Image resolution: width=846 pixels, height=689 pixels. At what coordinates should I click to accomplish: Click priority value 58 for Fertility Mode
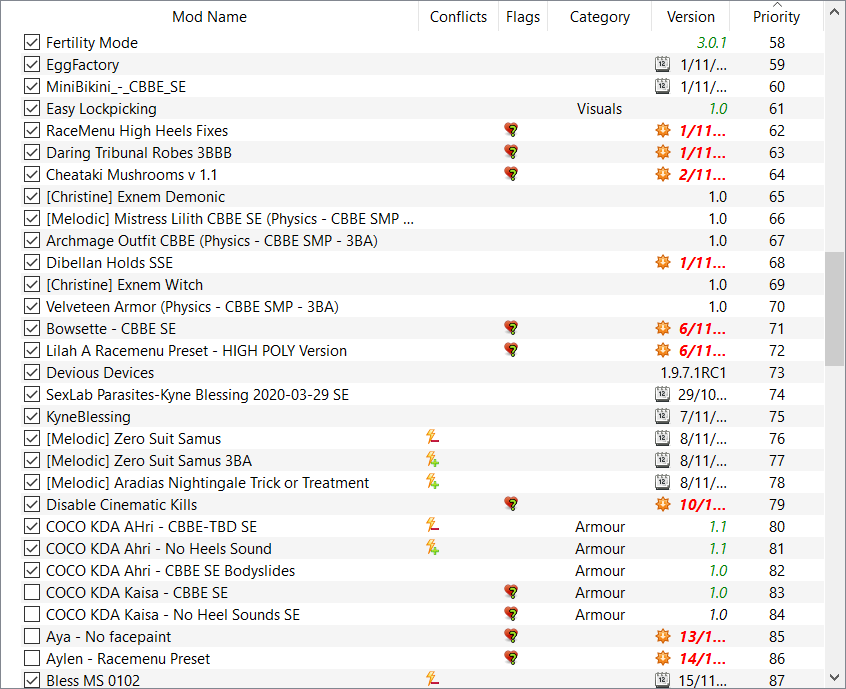click(777, 43)
